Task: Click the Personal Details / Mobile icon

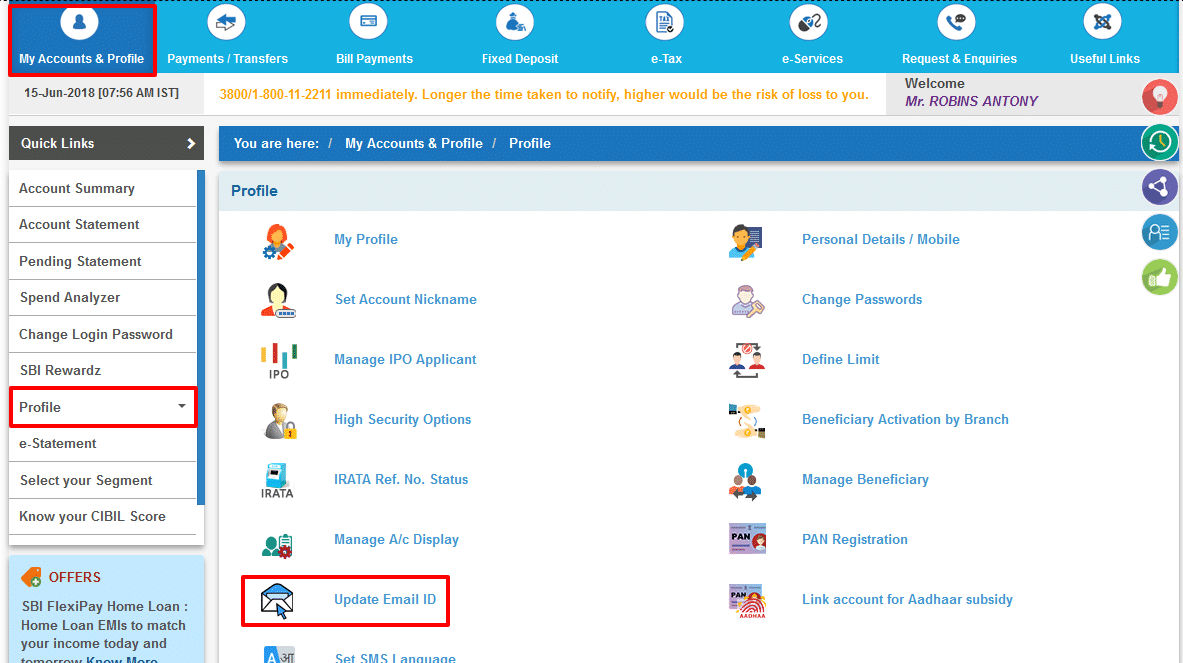Action: coord(746,241)
